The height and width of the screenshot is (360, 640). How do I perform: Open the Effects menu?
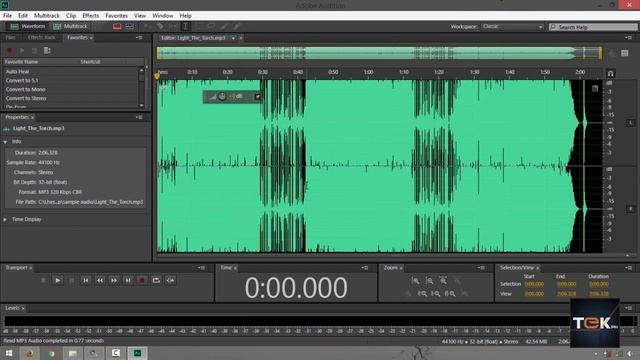(91, 16)
